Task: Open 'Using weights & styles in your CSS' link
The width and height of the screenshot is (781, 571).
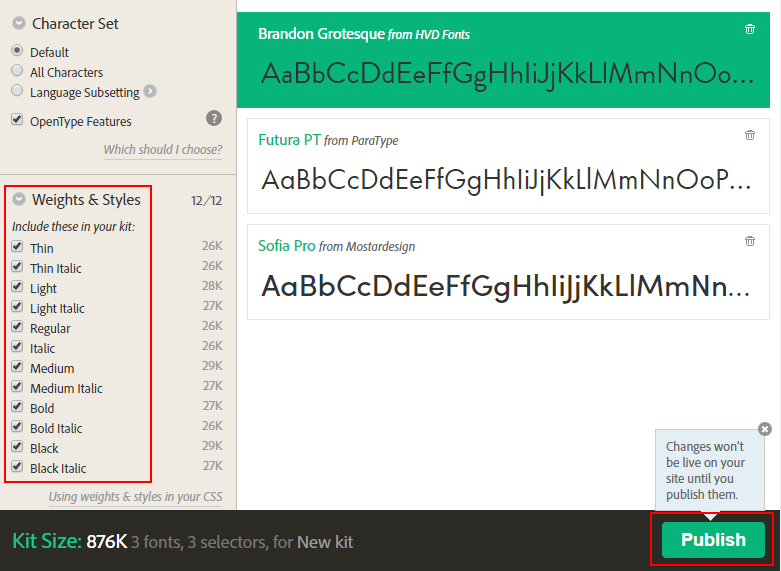Action: click(x=135, y=497)
